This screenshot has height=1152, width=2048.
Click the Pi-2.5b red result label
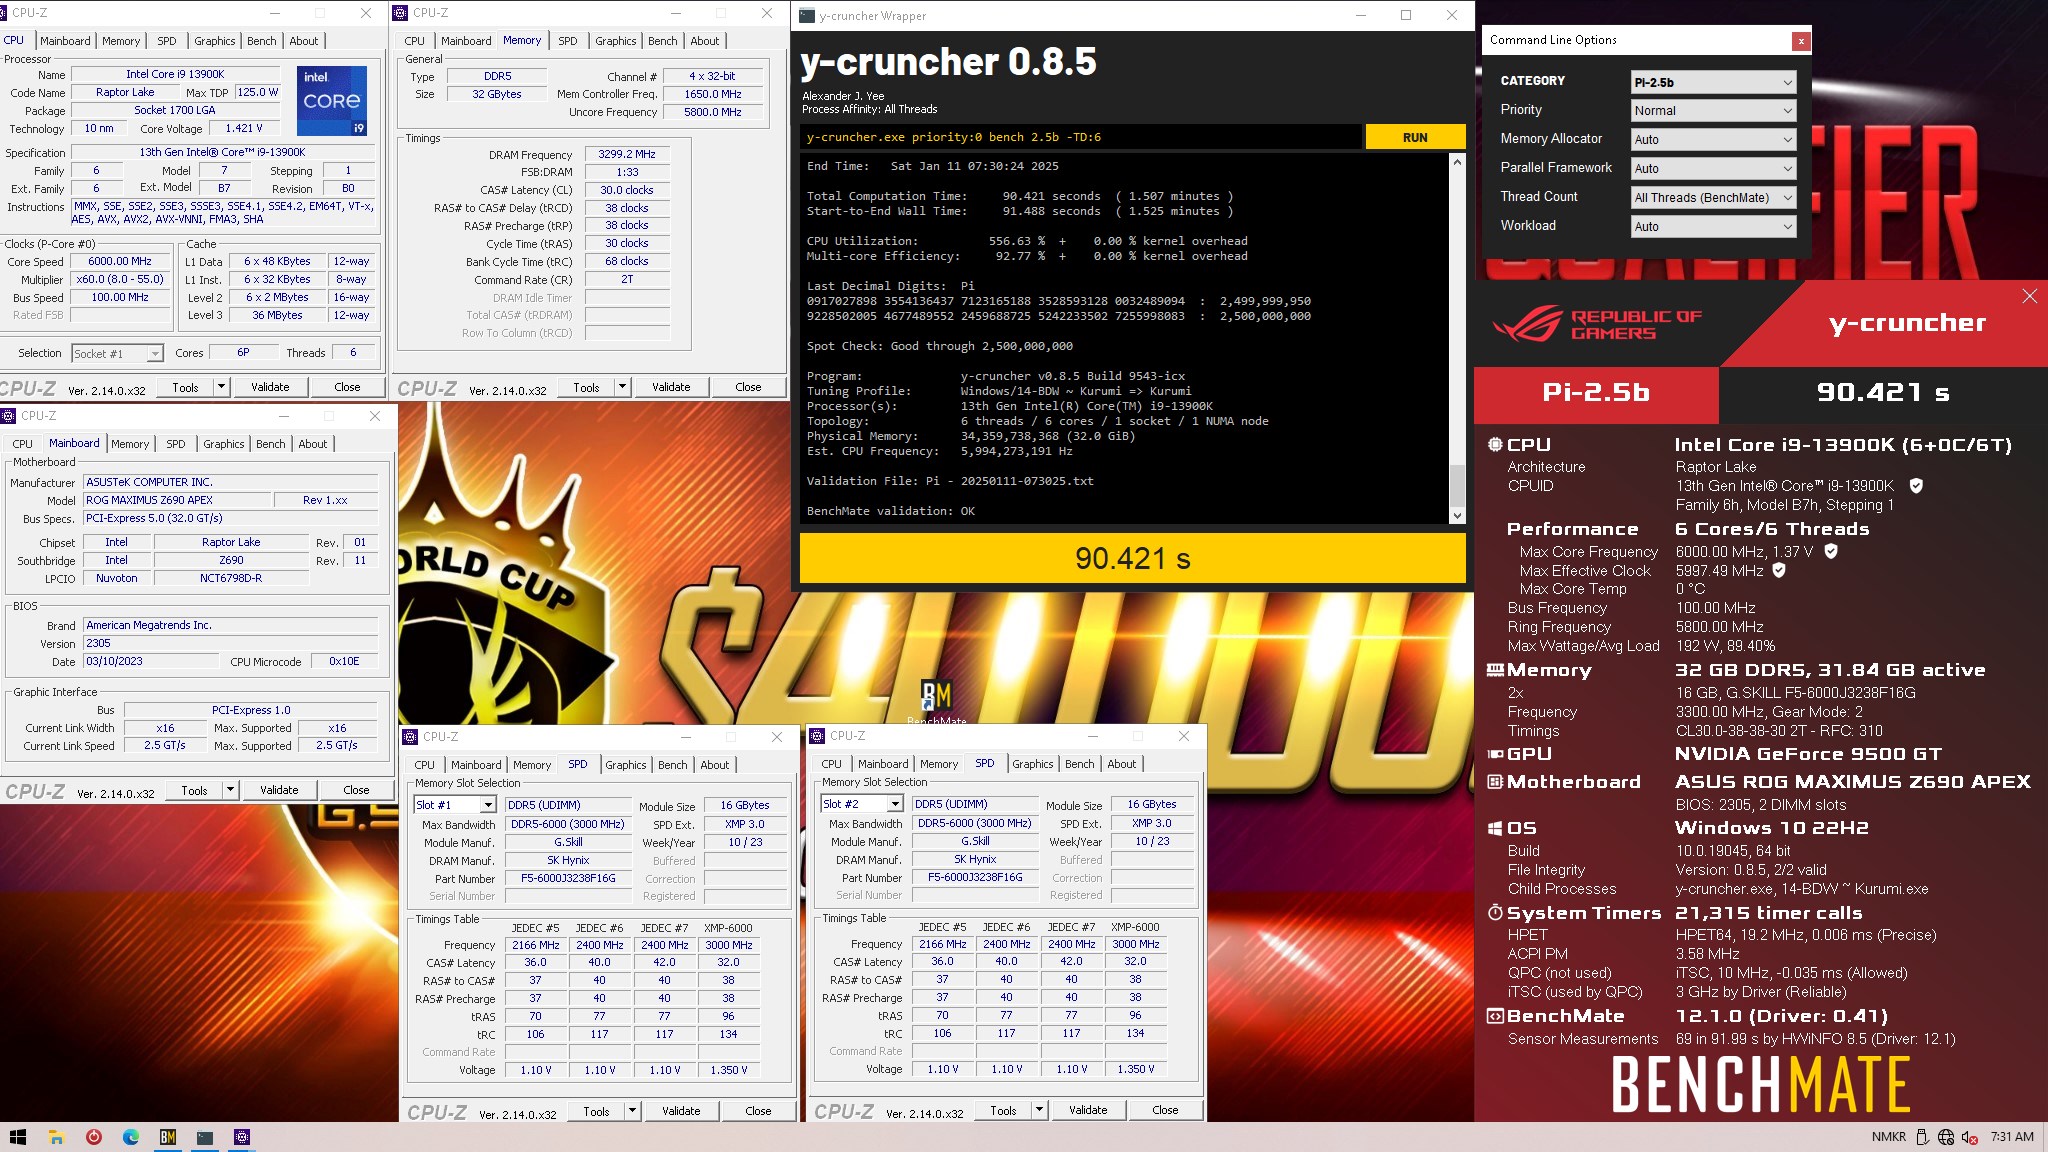tap(1596, 393)
